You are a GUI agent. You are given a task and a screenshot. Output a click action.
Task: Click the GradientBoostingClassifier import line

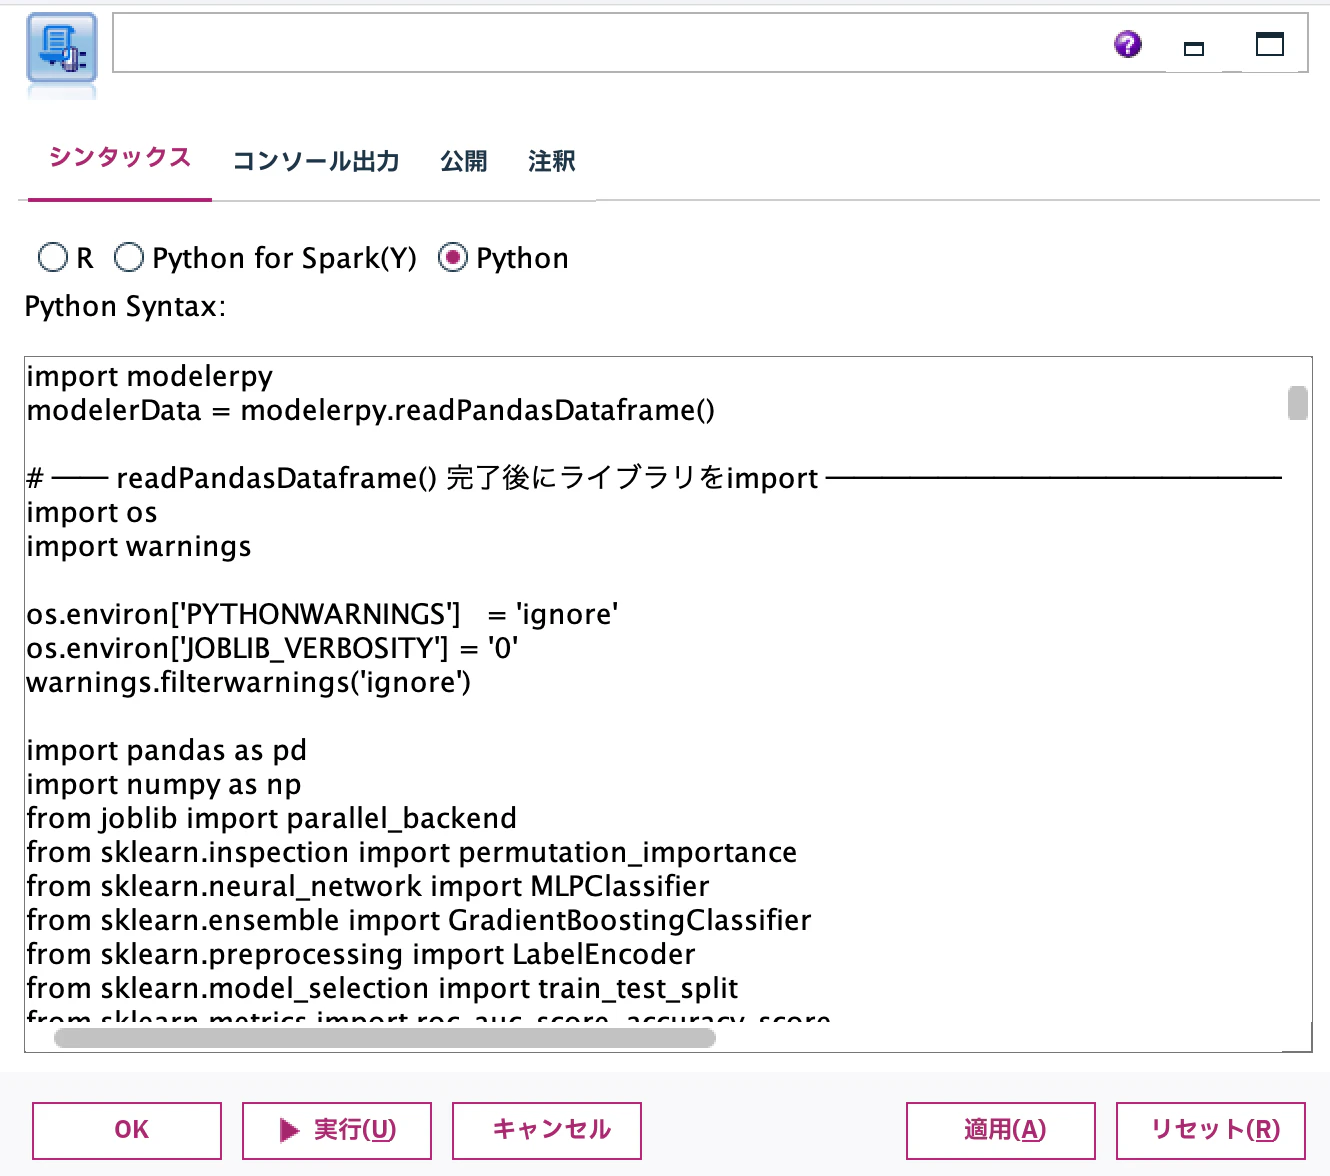419,920
